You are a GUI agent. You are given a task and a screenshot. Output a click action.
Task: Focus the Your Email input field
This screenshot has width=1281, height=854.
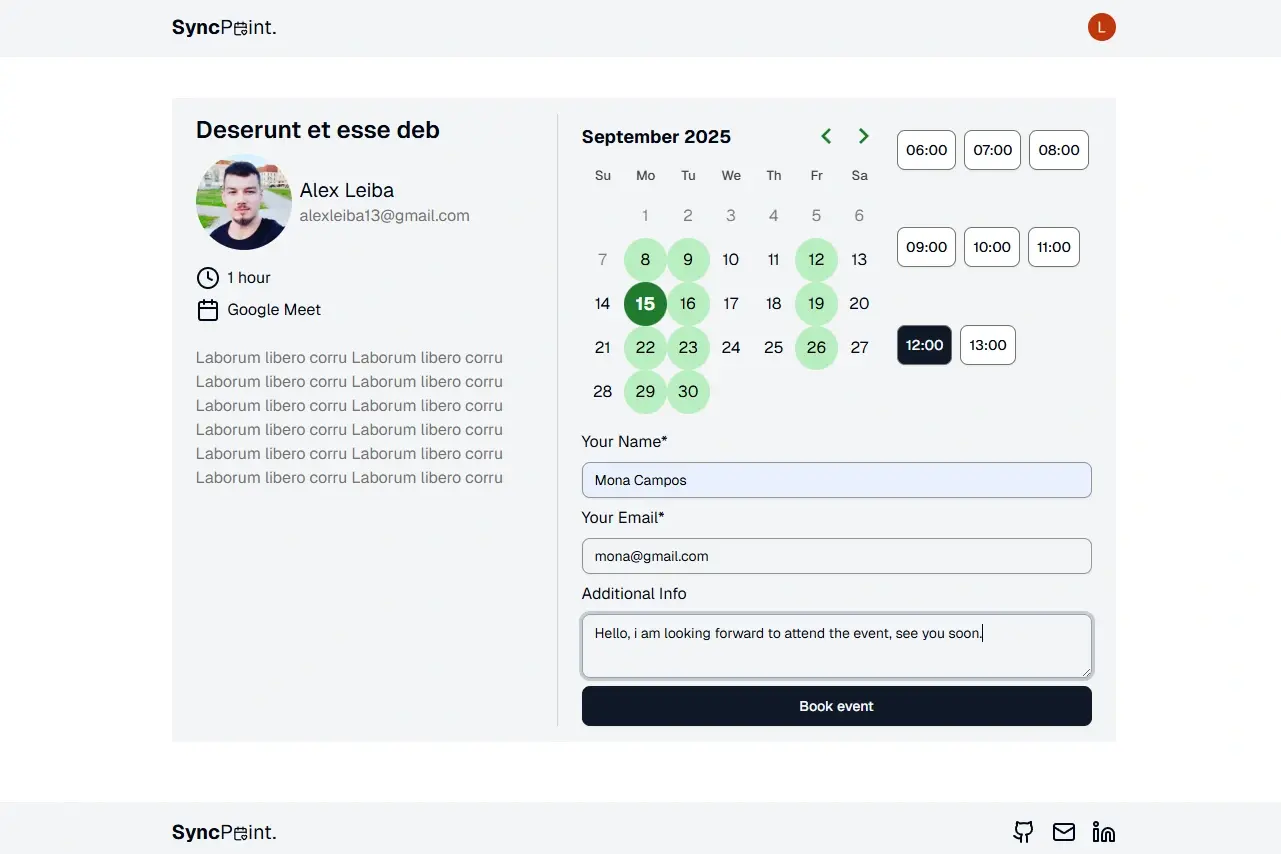click(x=836, y=556)
